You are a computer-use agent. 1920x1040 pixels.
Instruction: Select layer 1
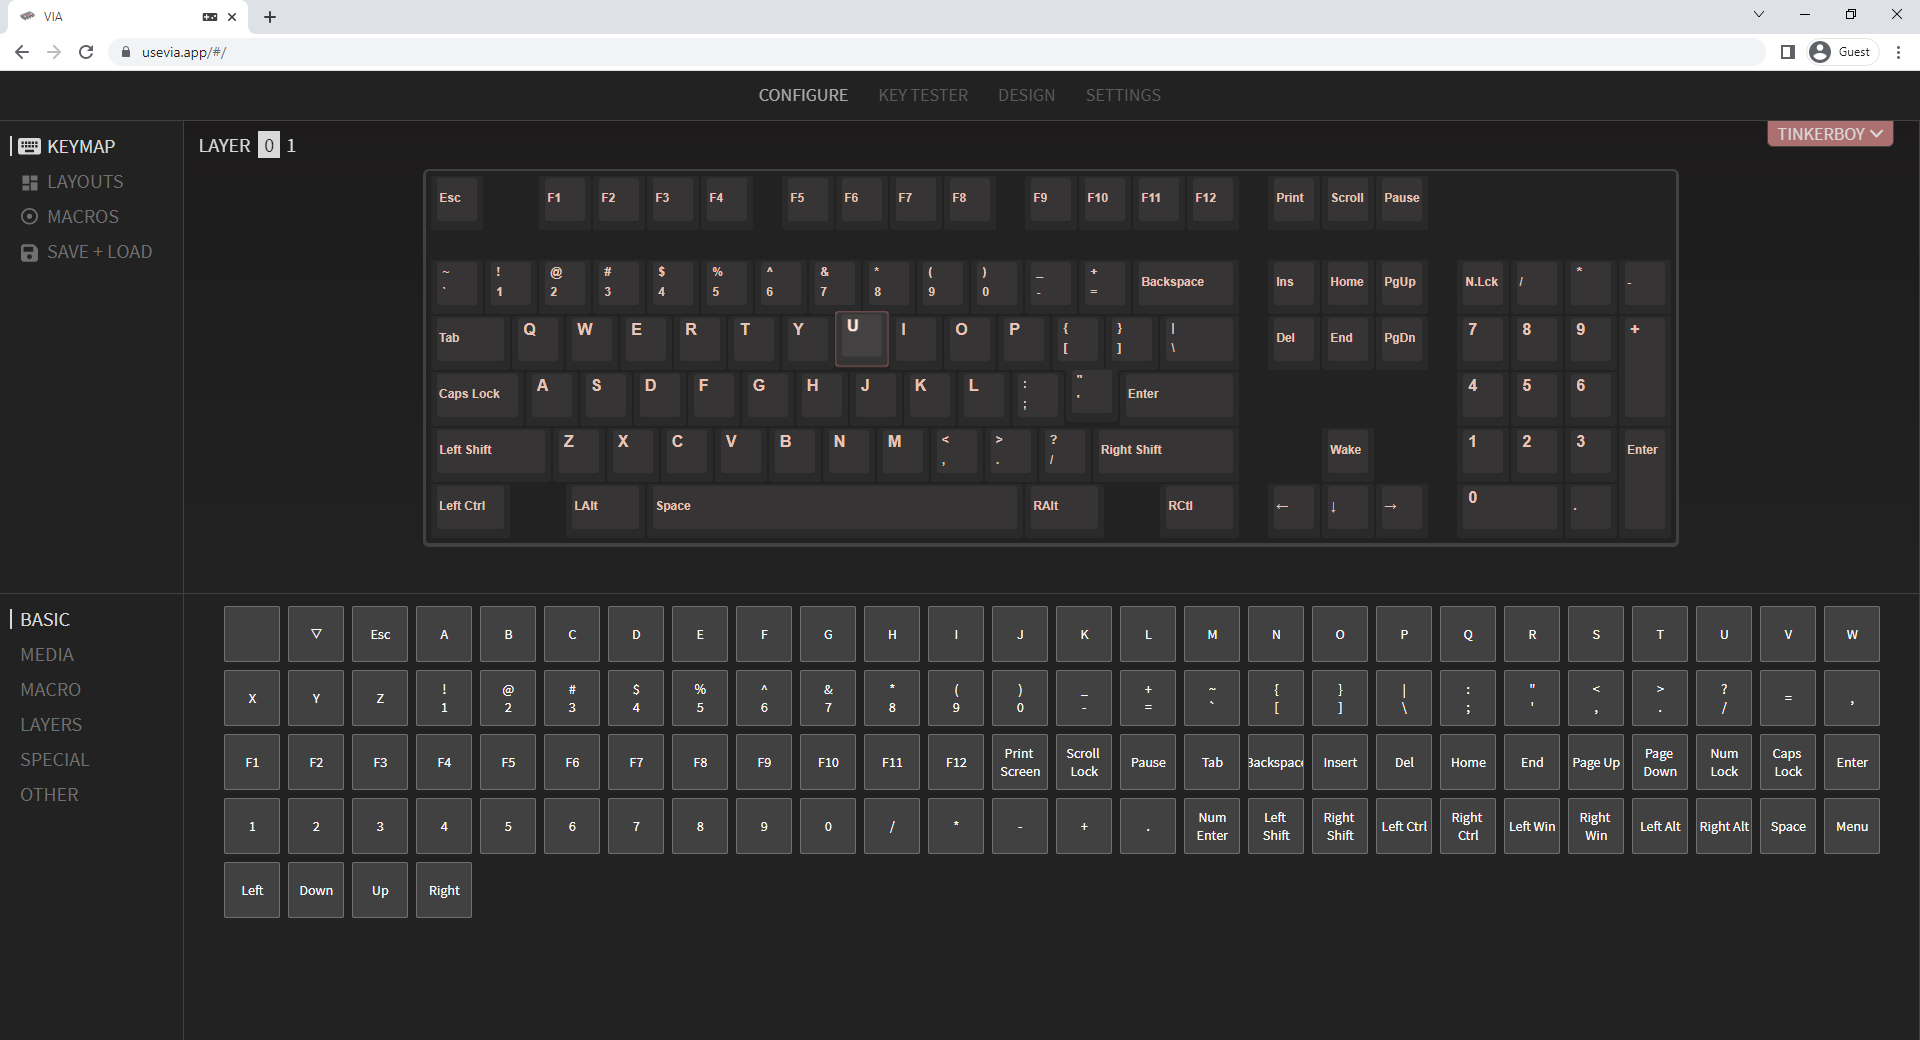pyautogui.click(x=291, y=145)
